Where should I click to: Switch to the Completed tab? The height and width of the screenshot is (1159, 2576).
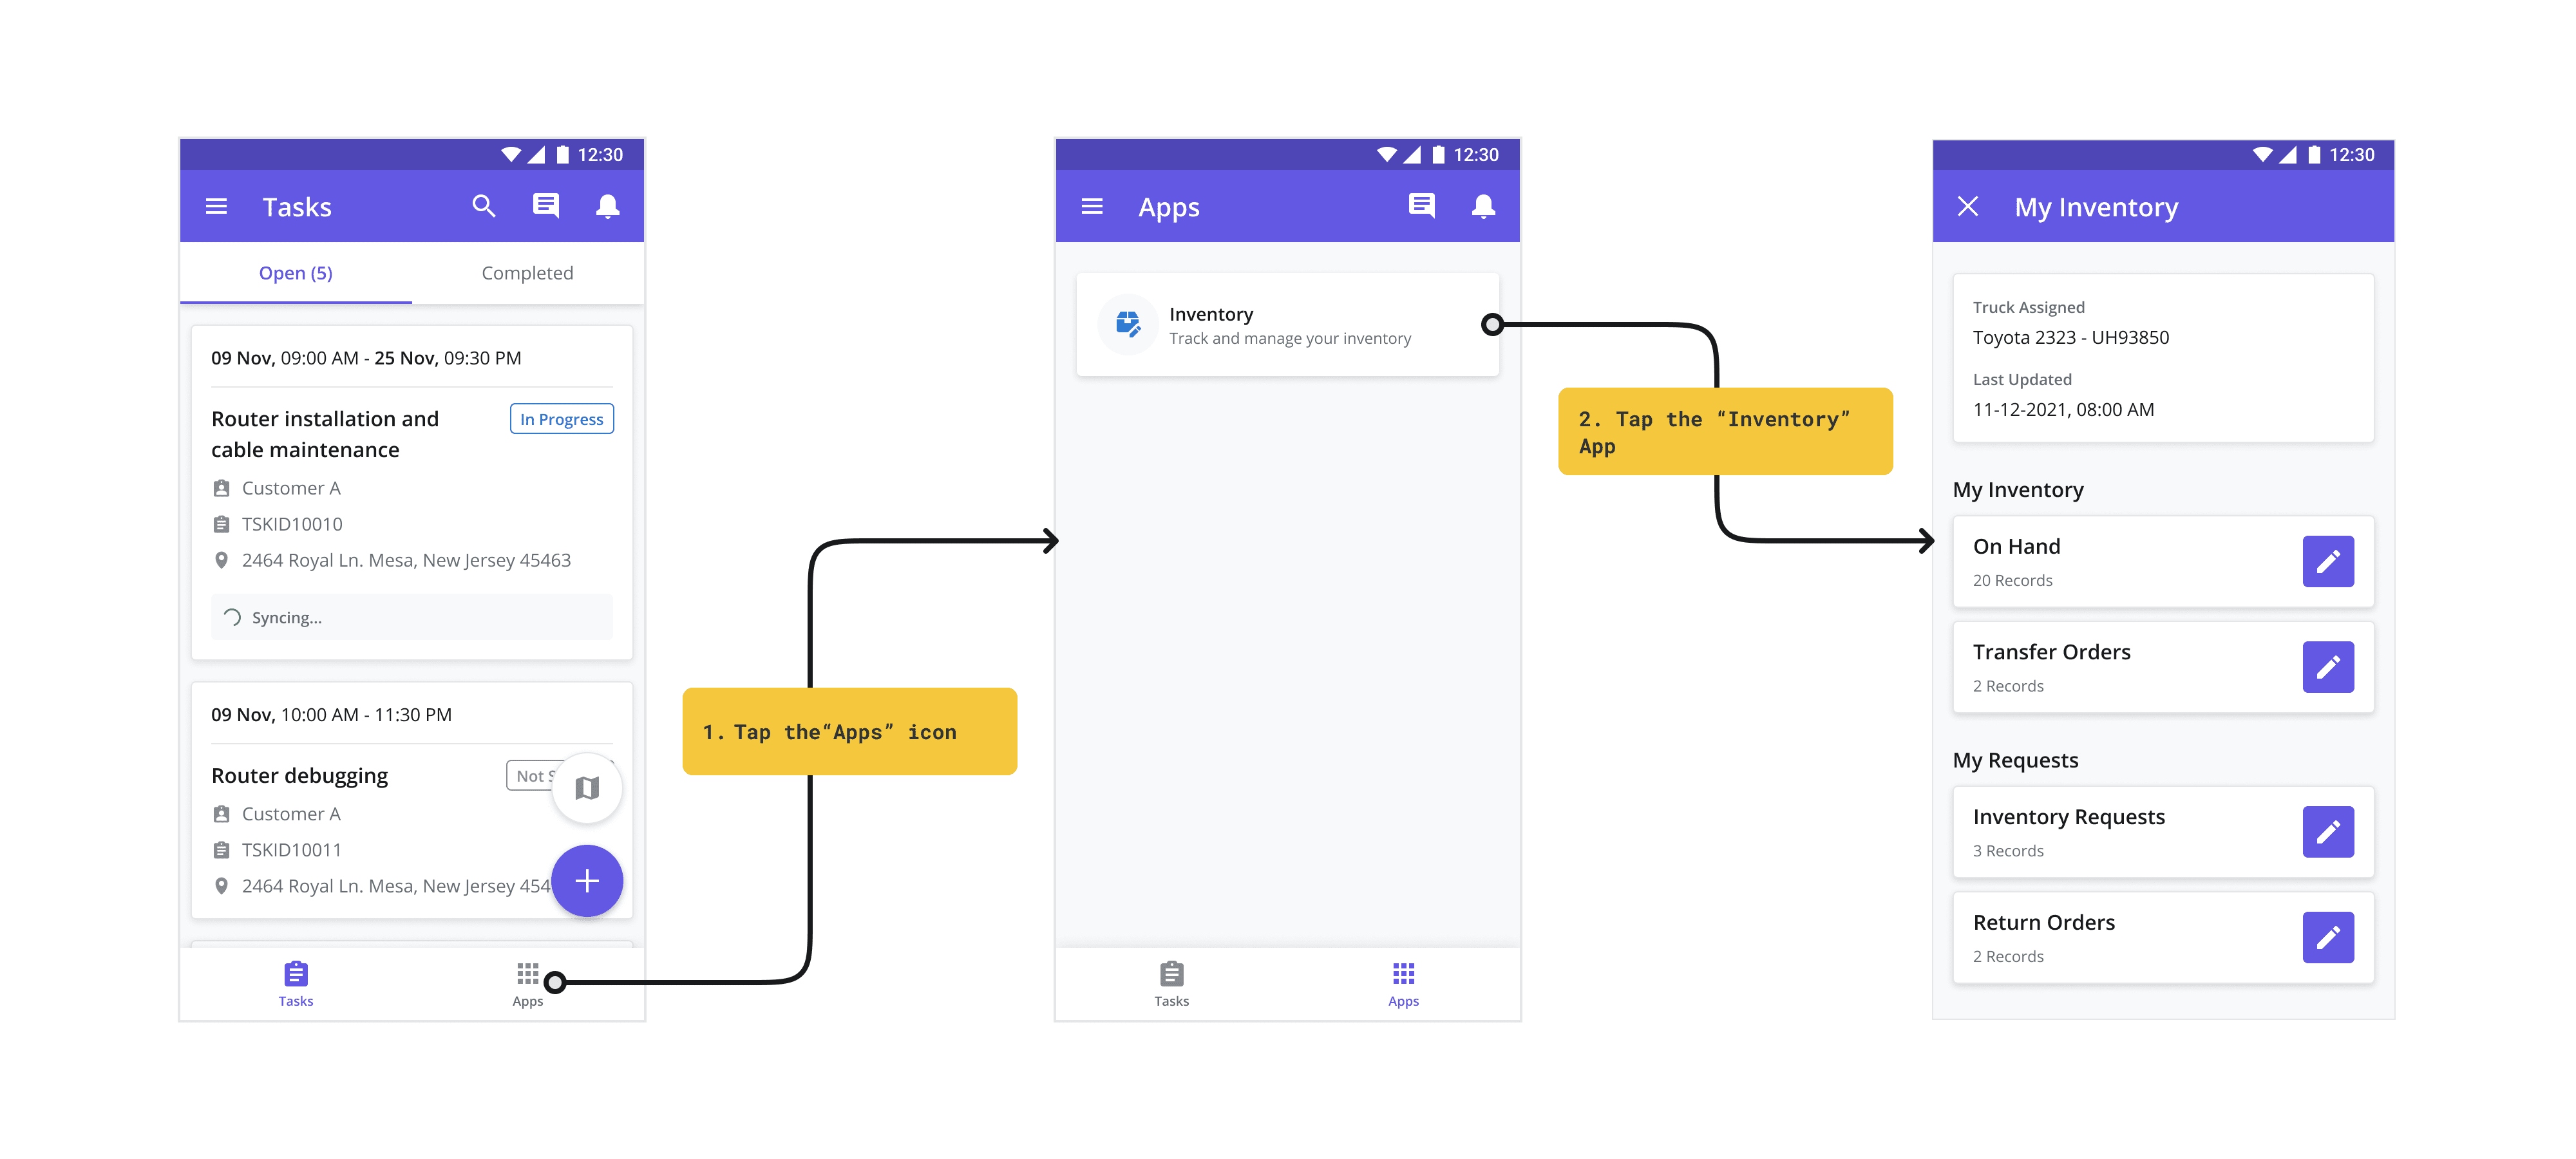[x=527, y=272]
